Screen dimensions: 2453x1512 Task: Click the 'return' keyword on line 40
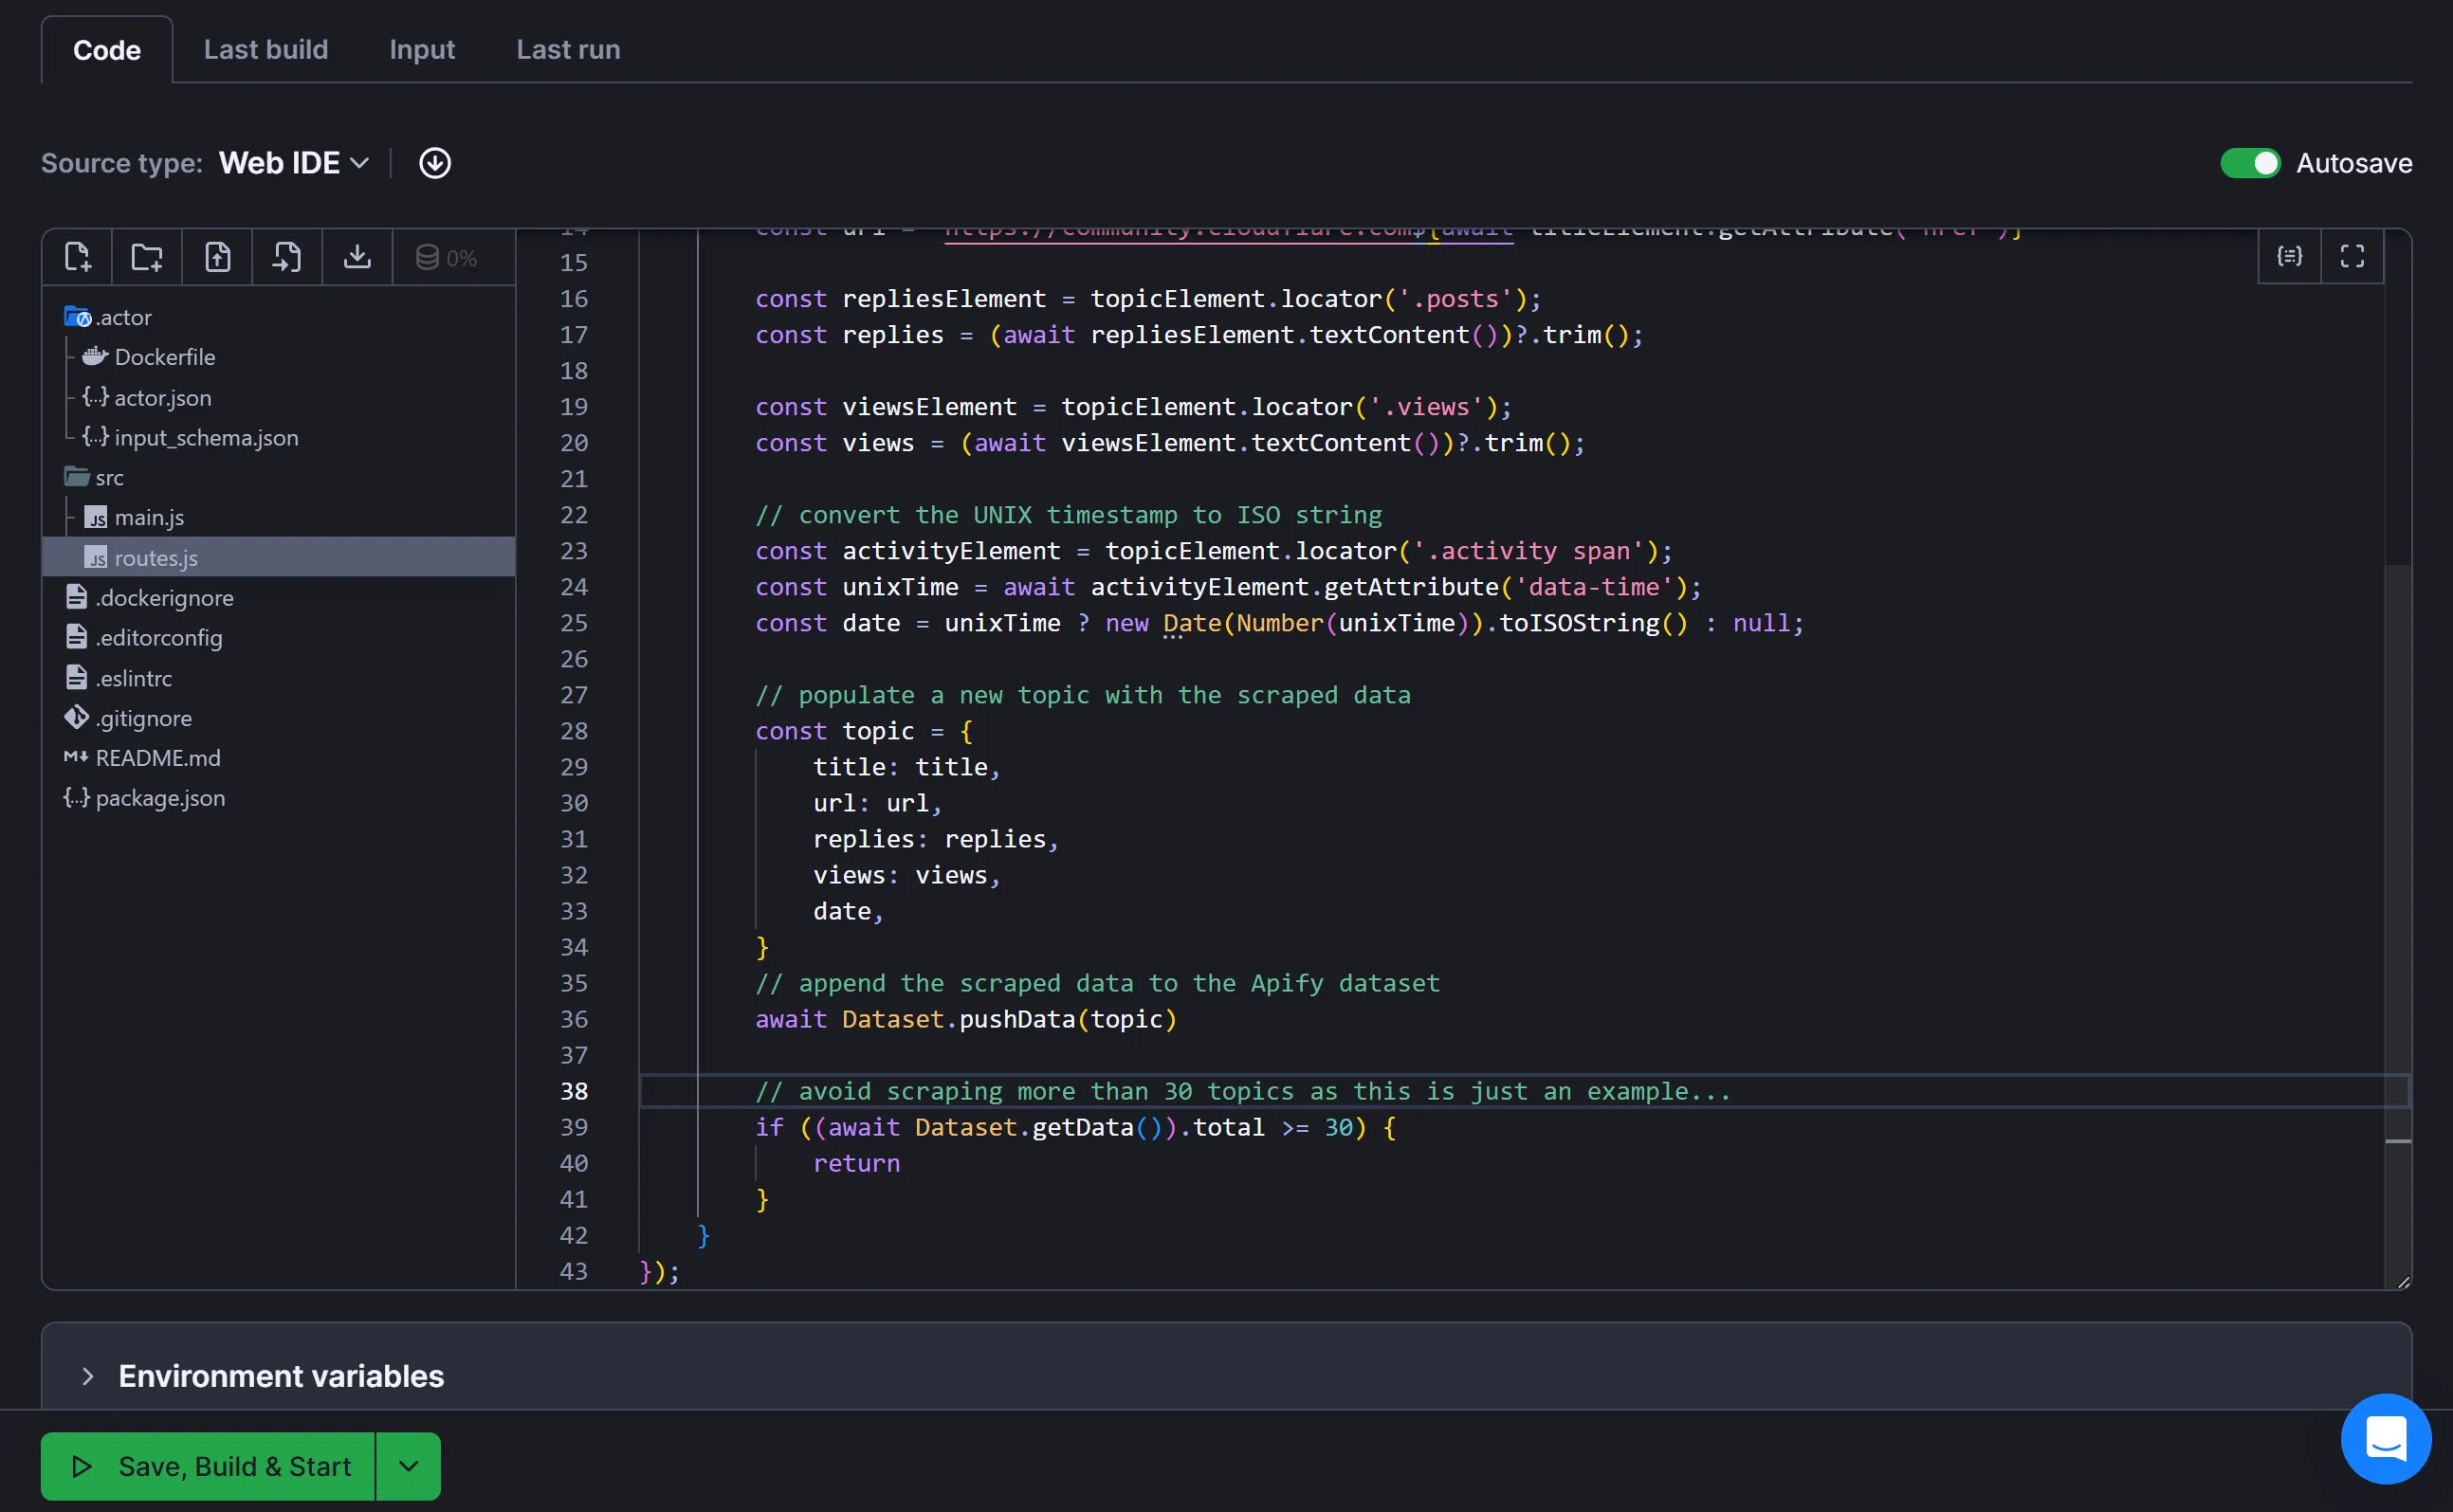(856, 1163)
